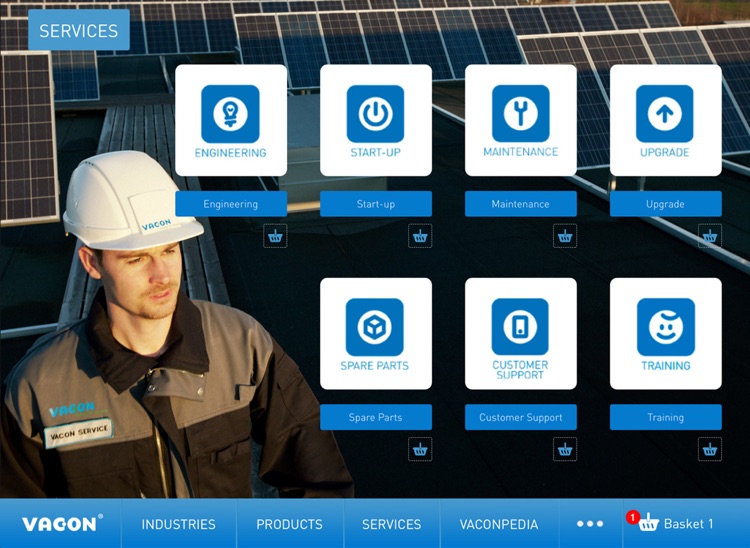Click the blue Engineering button
This screenshot has height=548, width=750.
231,204
